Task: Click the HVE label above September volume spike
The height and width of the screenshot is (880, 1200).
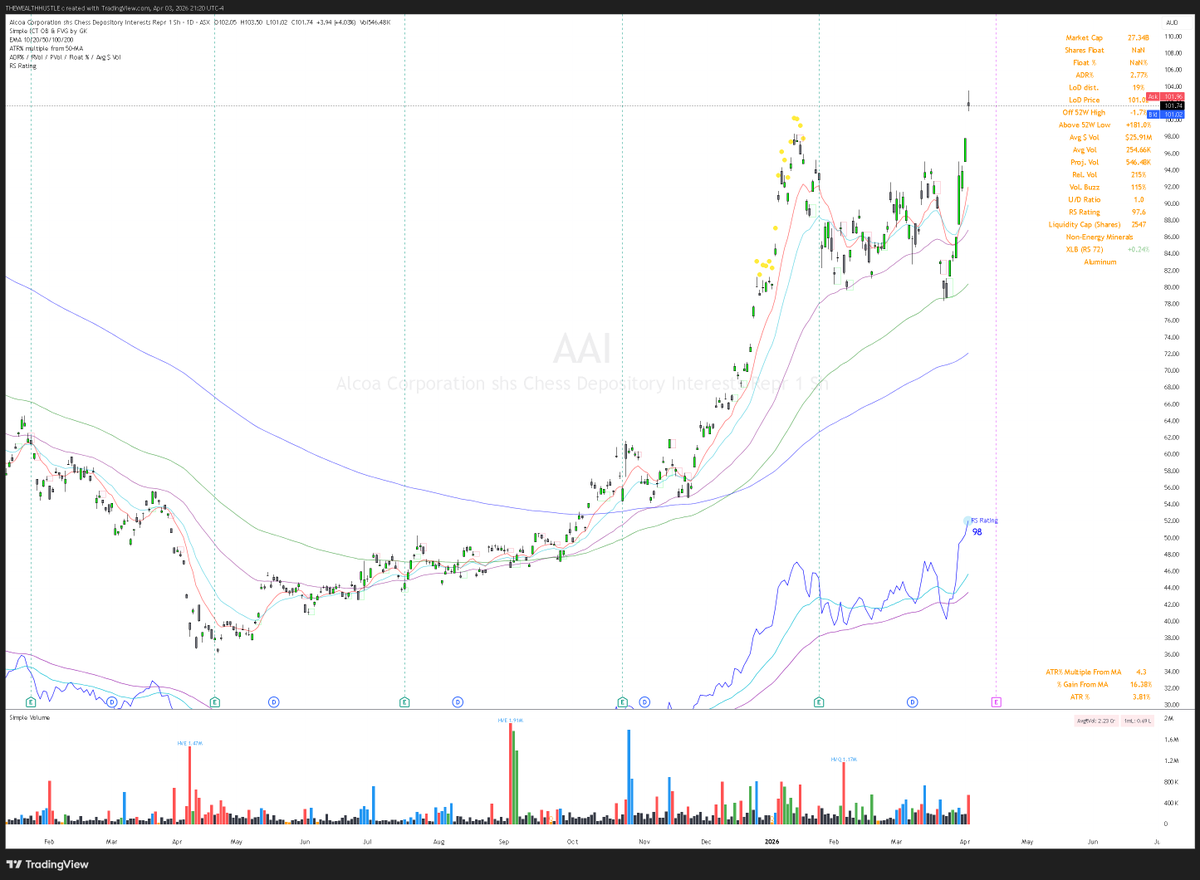Action: click(x=510, y=720)
